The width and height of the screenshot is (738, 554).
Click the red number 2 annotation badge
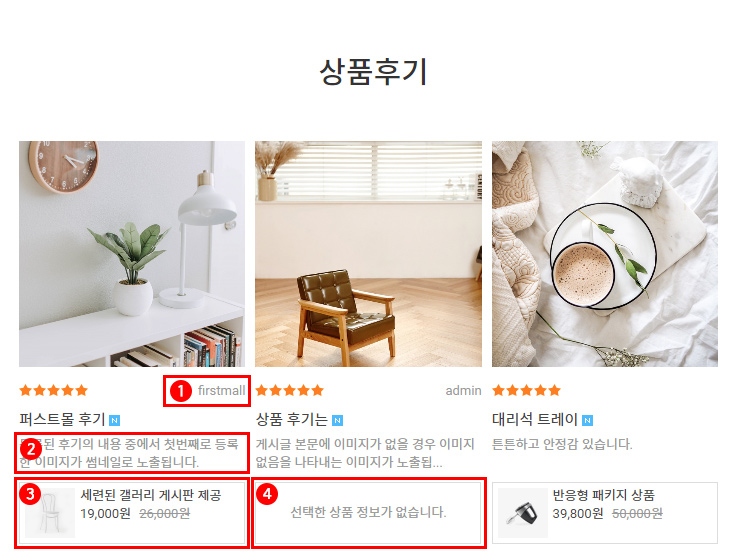coord(31,450)
